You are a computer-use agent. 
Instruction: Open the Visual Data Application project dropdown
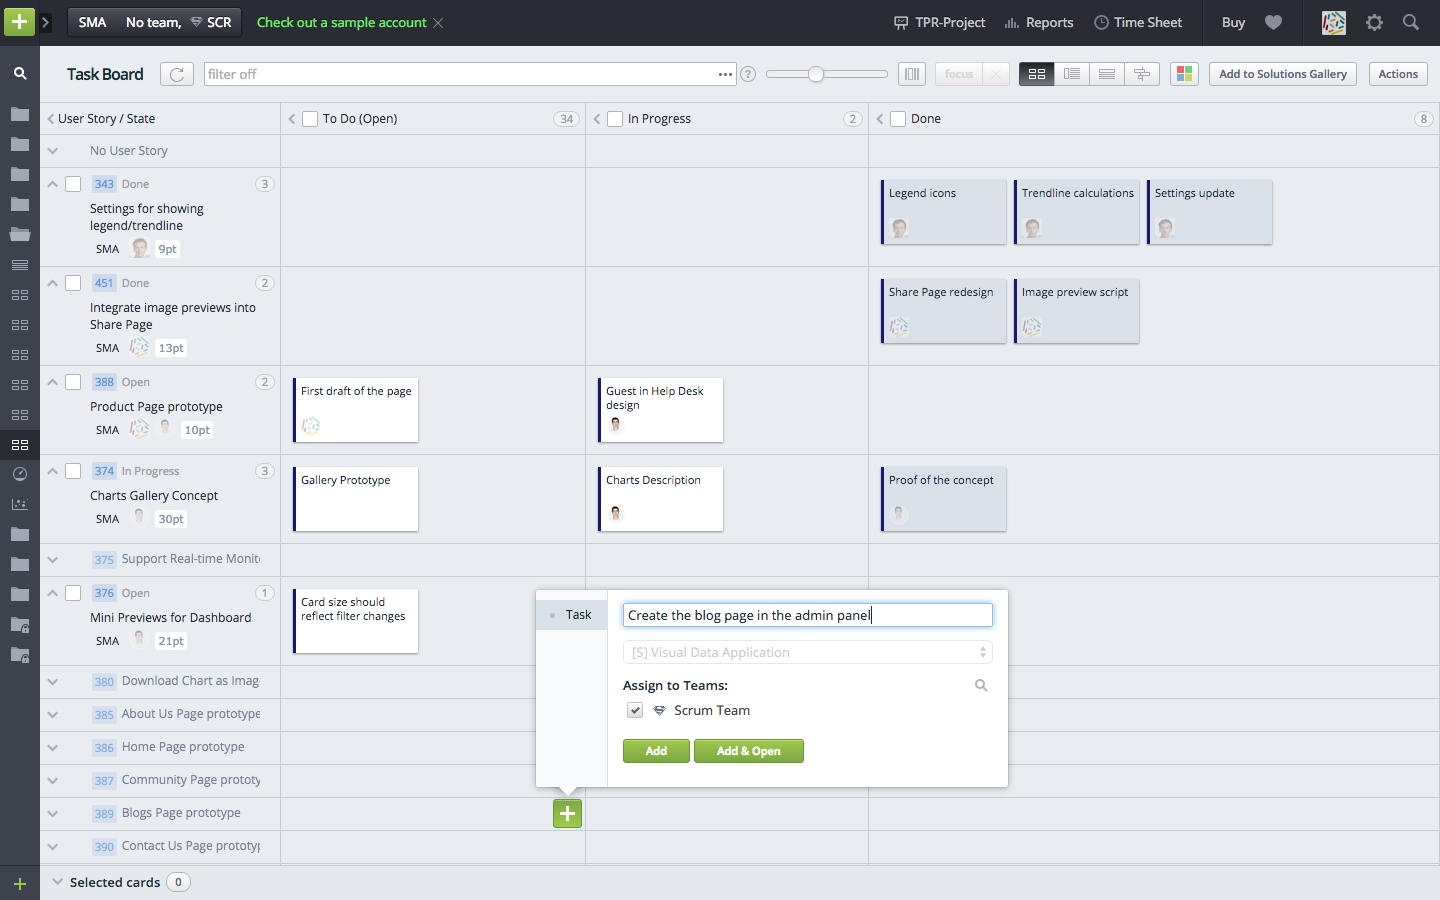coord(807,651)
